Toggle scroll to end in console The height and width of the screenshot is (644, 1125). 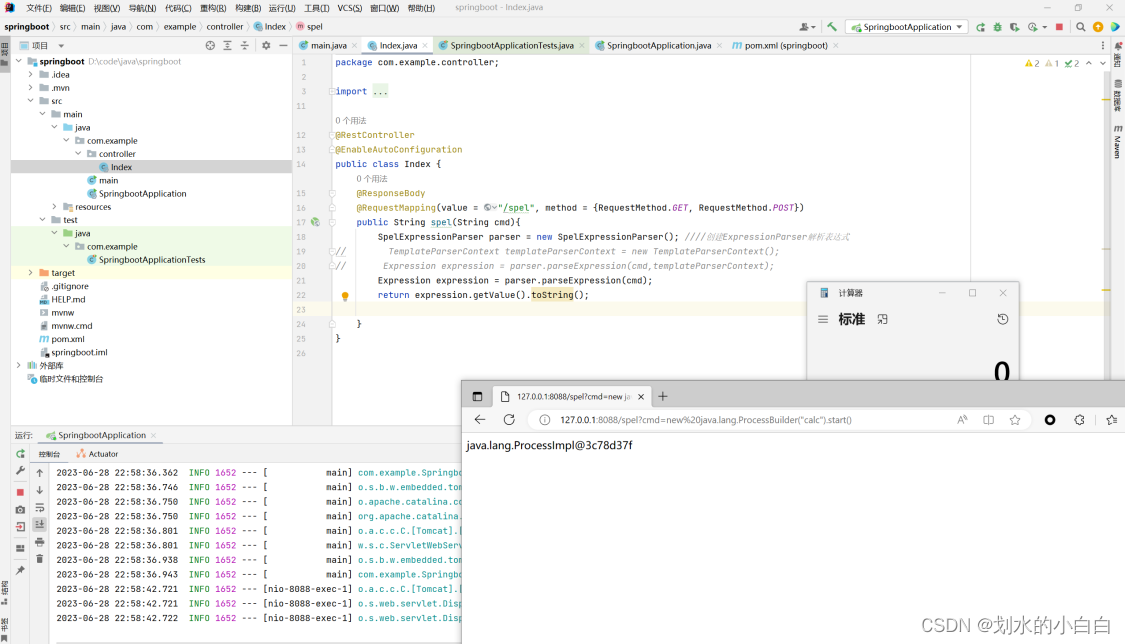pyautogui.click(x=39, y=524)
